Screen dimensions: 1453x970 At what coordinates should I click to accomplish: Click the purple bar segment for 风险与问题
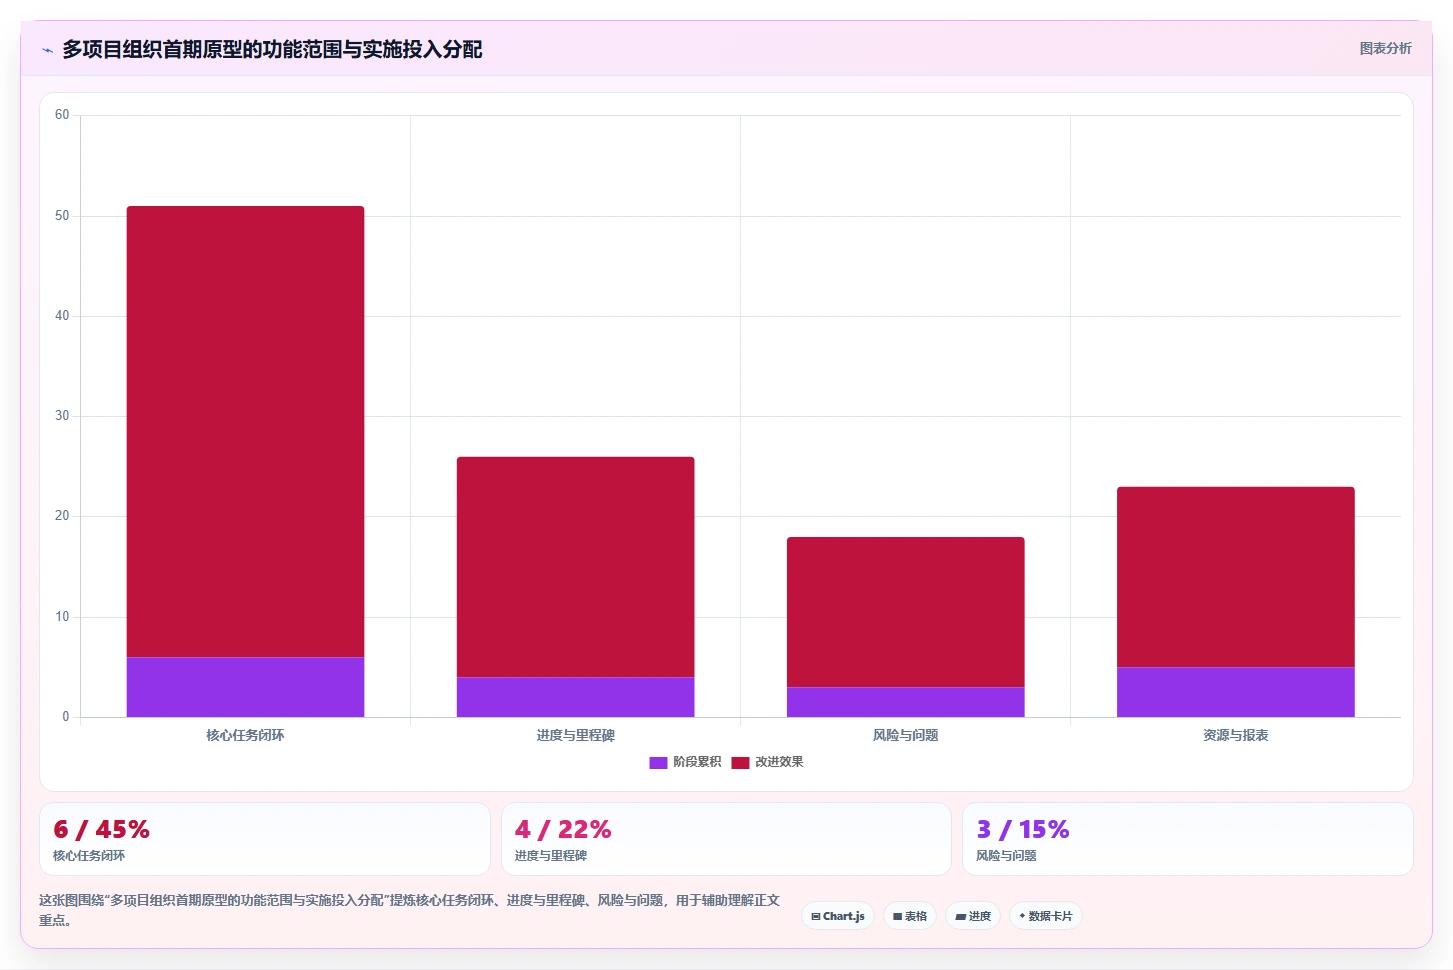tap(905, 702)
